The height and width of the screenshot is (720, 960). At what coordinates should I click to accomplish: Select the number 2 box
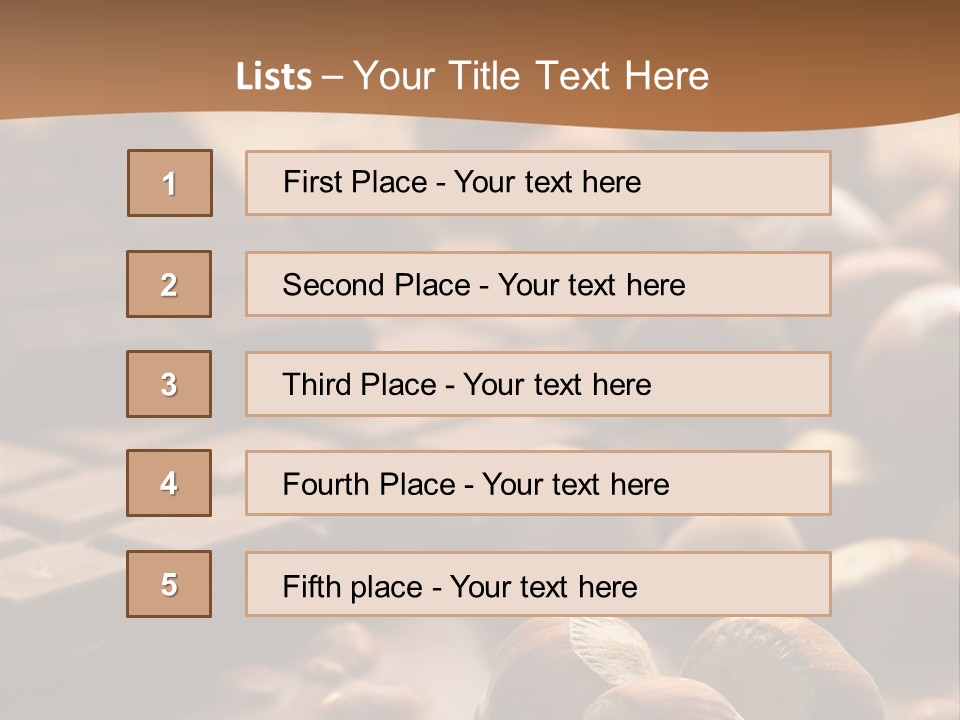(169, 284)
